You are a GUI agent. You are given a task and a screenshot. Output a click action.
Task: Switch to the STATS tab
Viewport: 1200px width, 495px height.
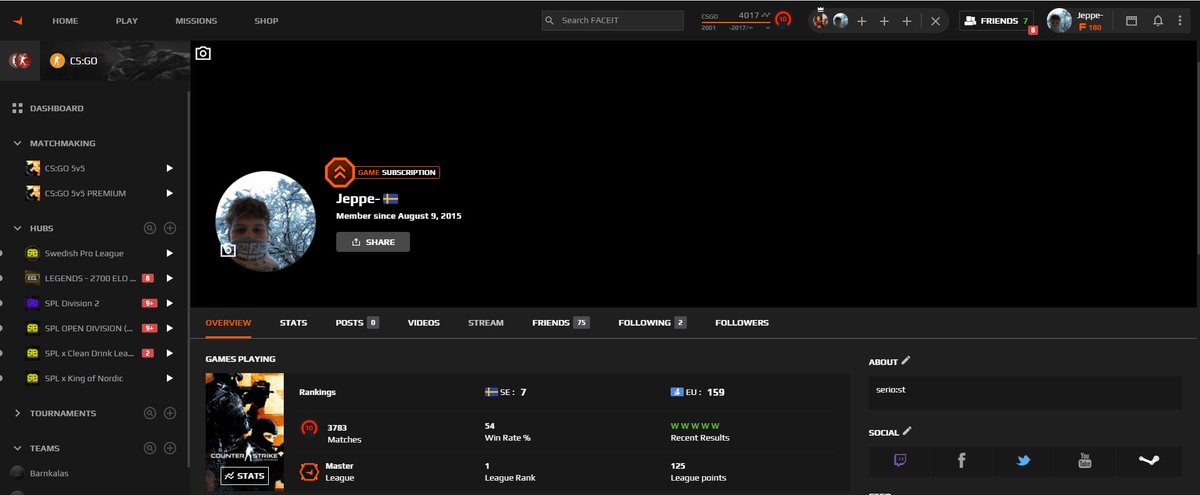click(x=293, y=323)
